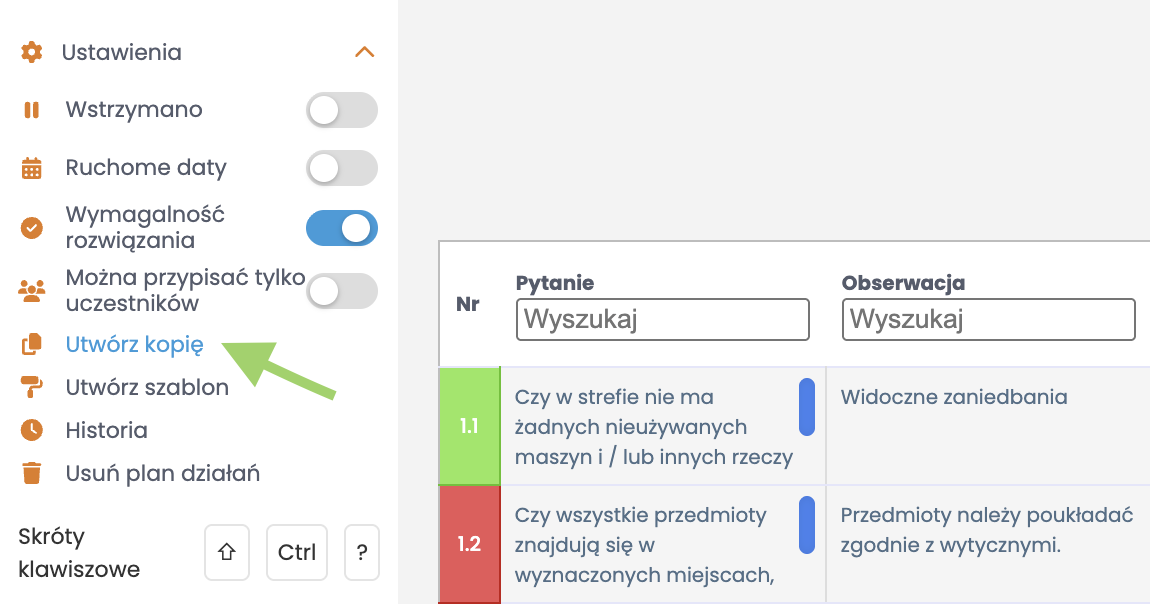Disable the Wymagalność rozwiązania toggle
The image size is (1150, 604).
(x=341, y=228)
